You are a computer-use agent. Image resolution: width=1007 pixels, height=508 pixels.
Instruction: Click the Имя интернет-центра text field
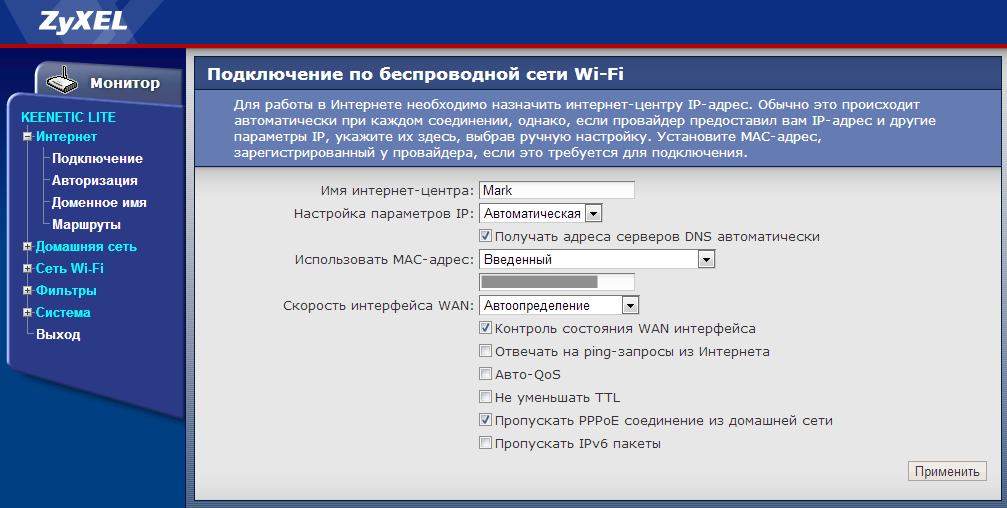pyautogui.click(x=557, y=190)
